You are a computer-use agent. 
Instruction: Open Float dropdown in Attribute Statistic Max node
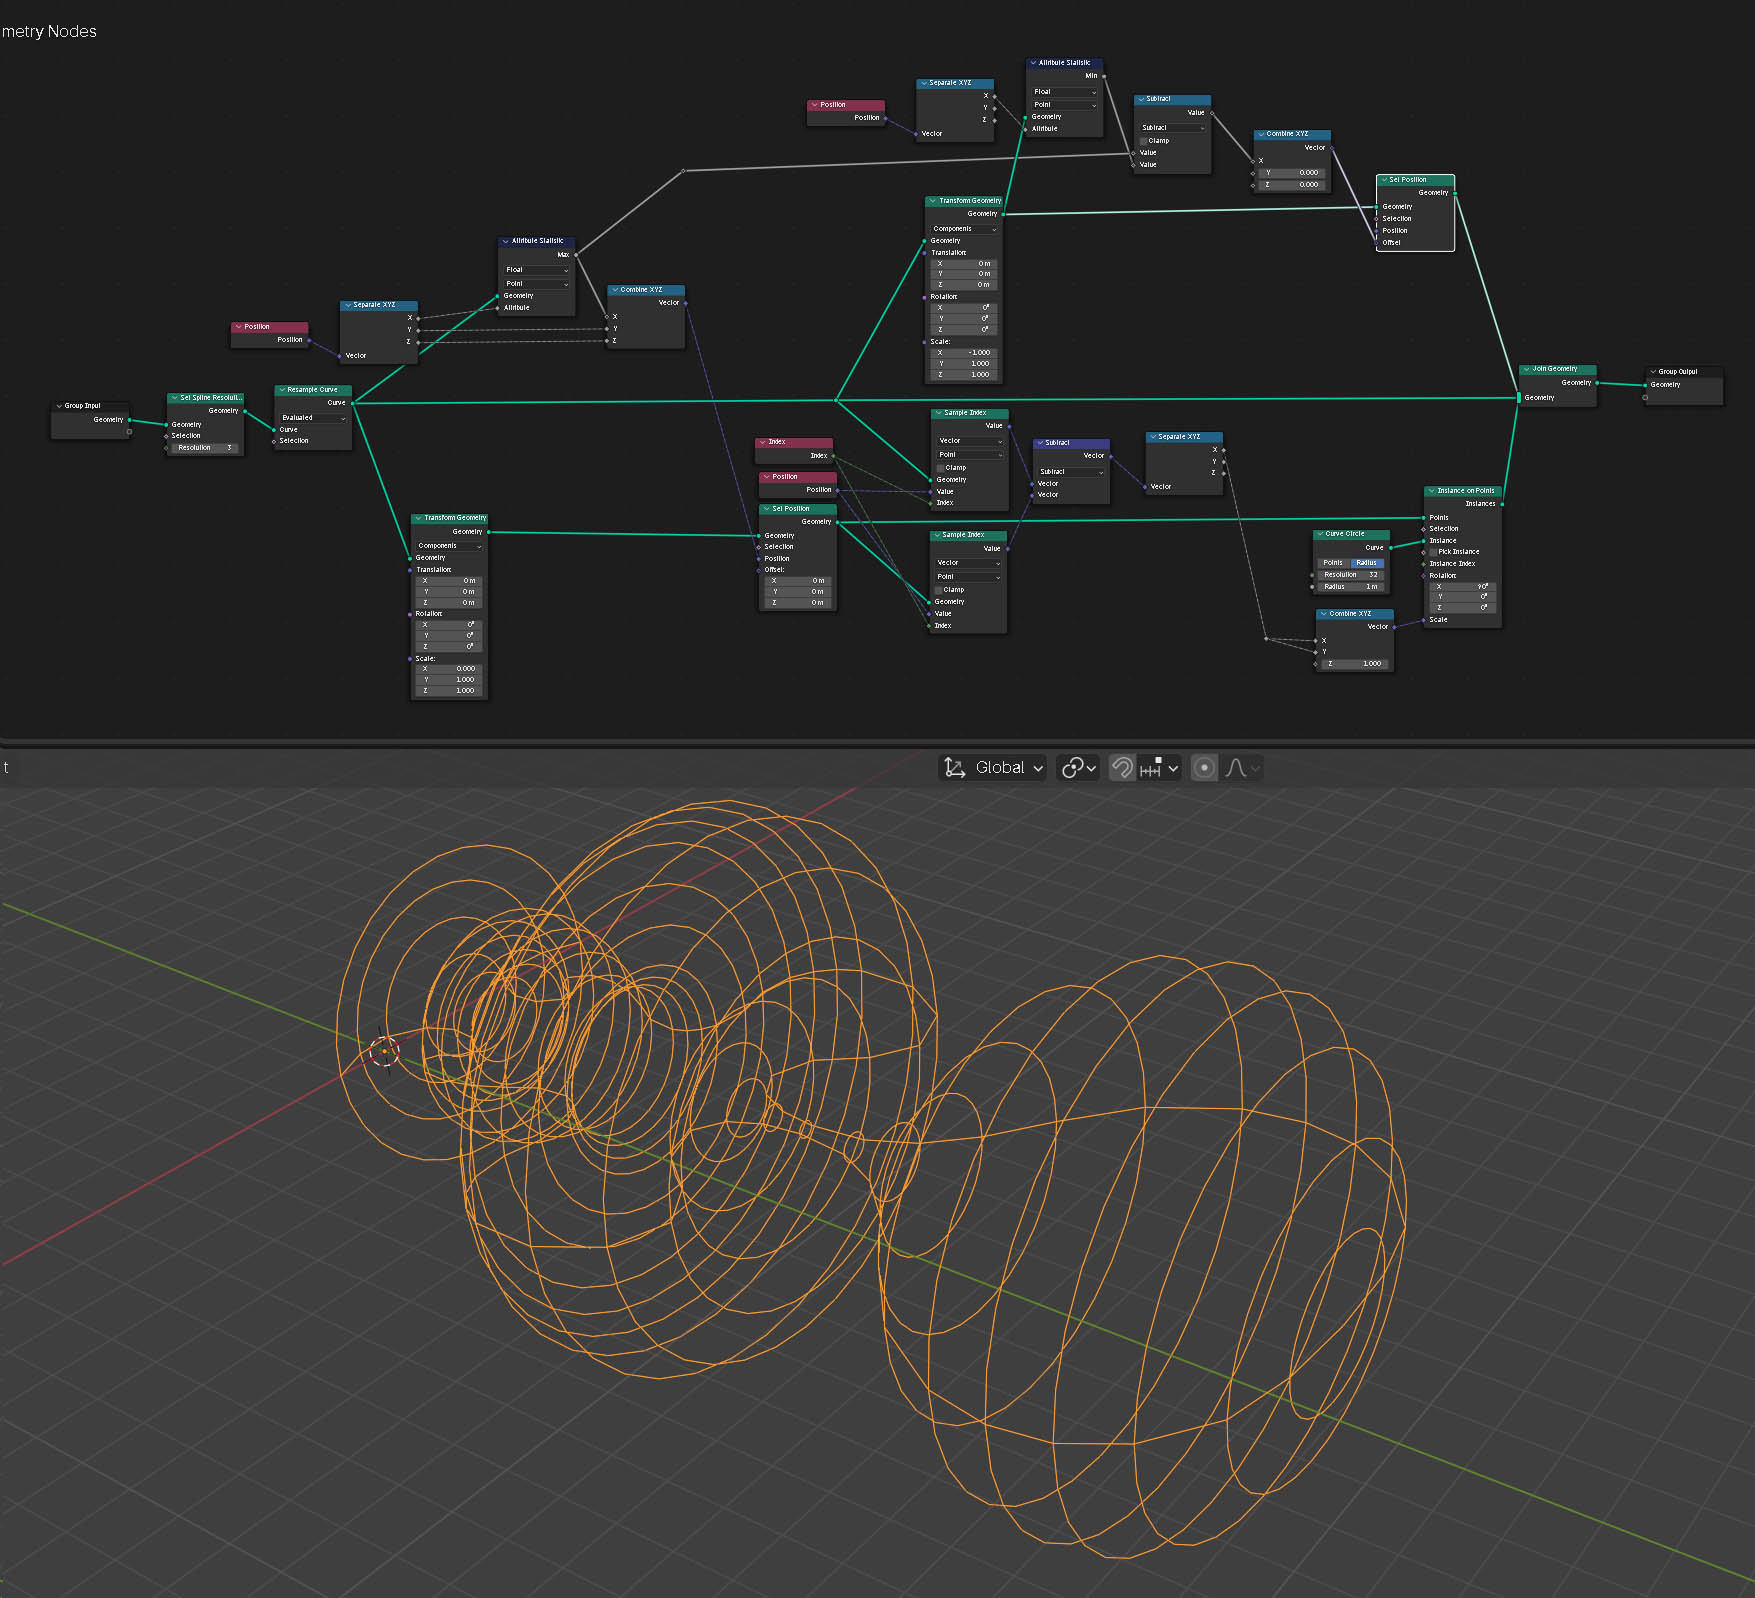[537, 270]
